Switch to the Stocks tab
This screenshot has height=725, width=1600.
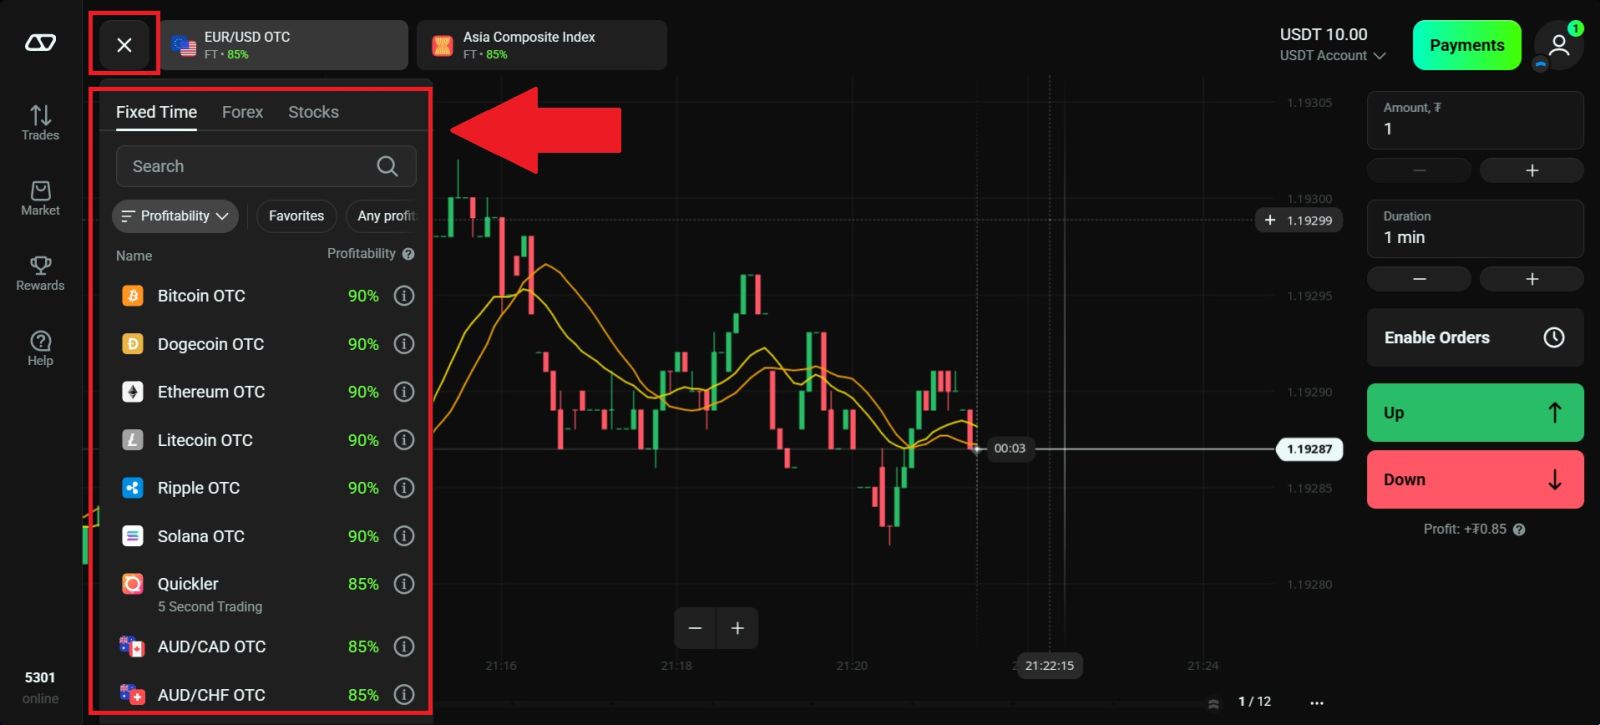313,112
